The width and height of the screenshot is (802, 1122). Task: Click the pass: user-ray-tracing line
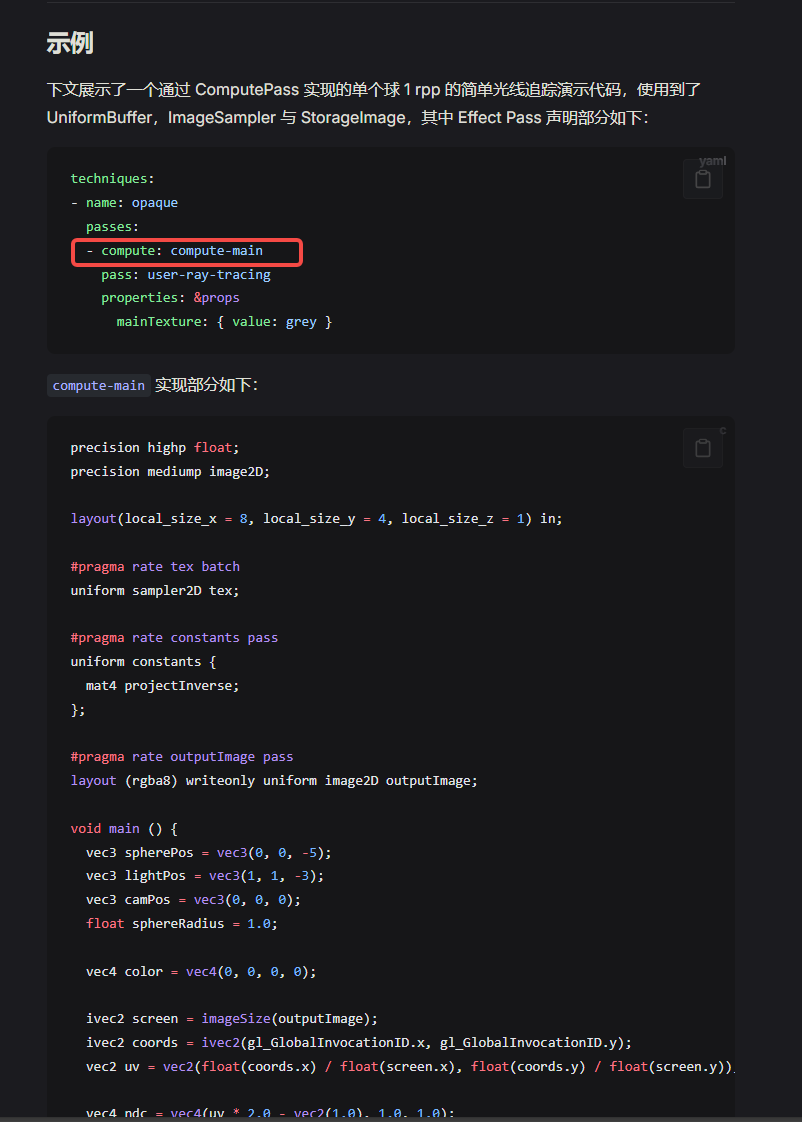pyautogui.click(x=185, y=274)
